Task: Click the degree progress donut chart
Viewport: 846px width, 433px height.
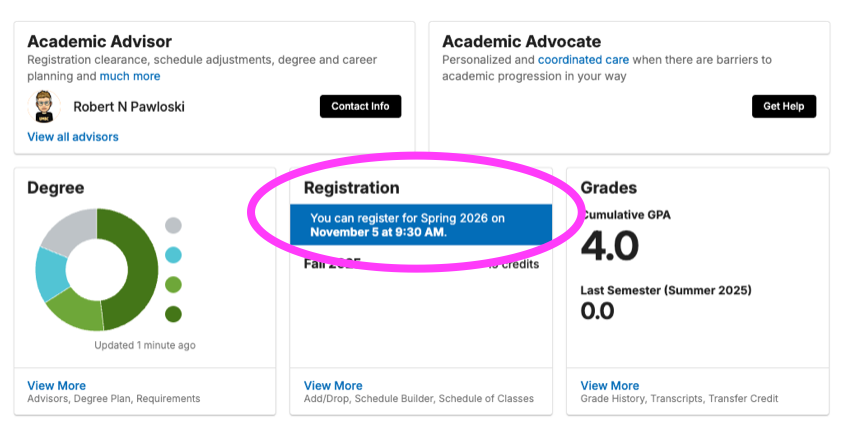Action: point(97,269)
